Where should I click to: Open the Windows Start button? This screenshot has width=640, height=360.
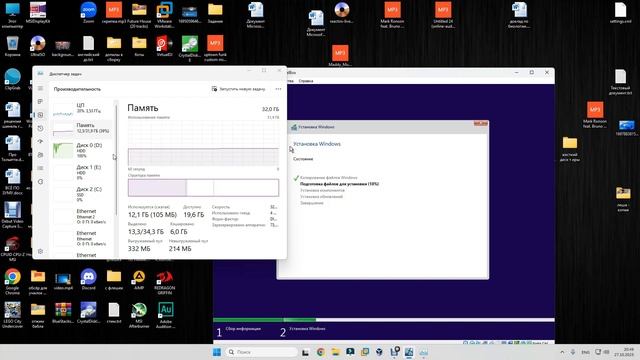217,352
